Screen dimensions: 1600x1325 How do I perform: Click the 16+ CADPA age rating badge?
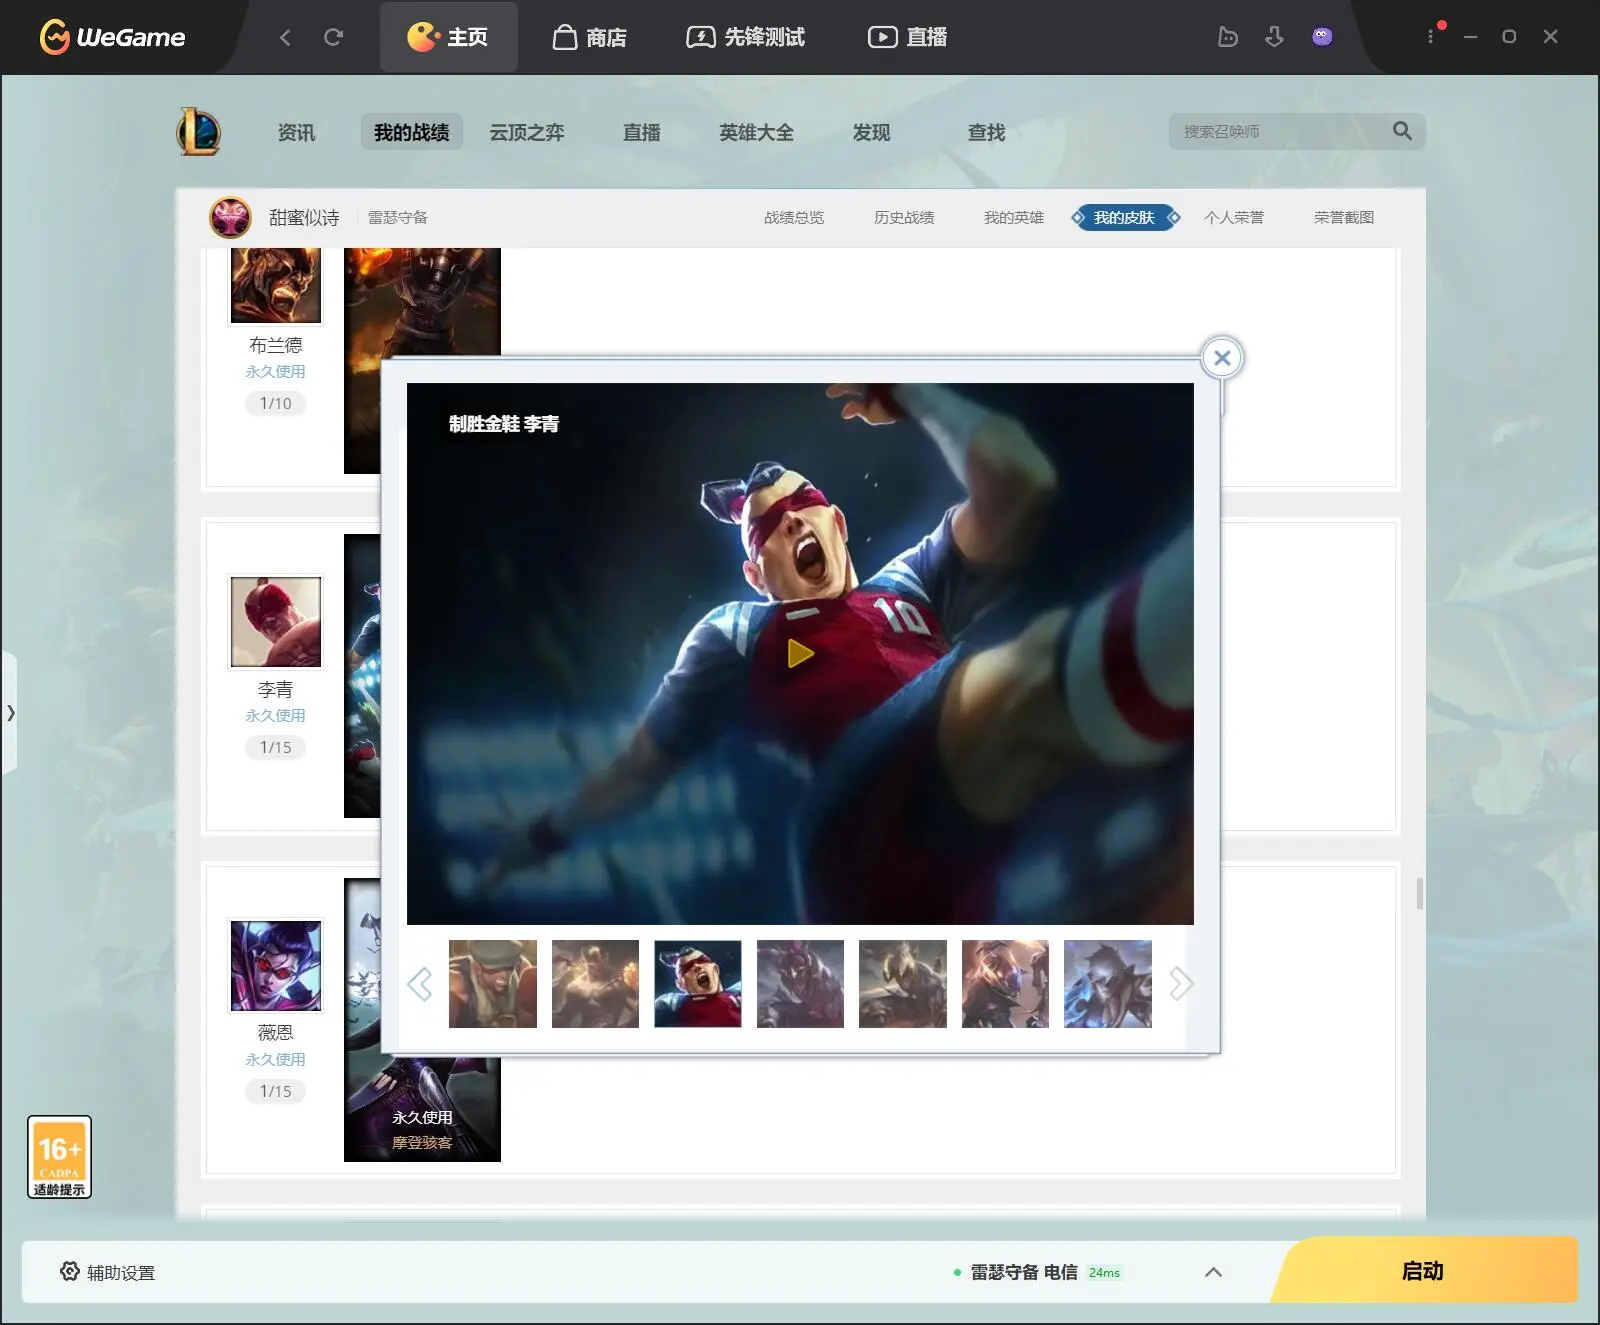coord(59,1157)
